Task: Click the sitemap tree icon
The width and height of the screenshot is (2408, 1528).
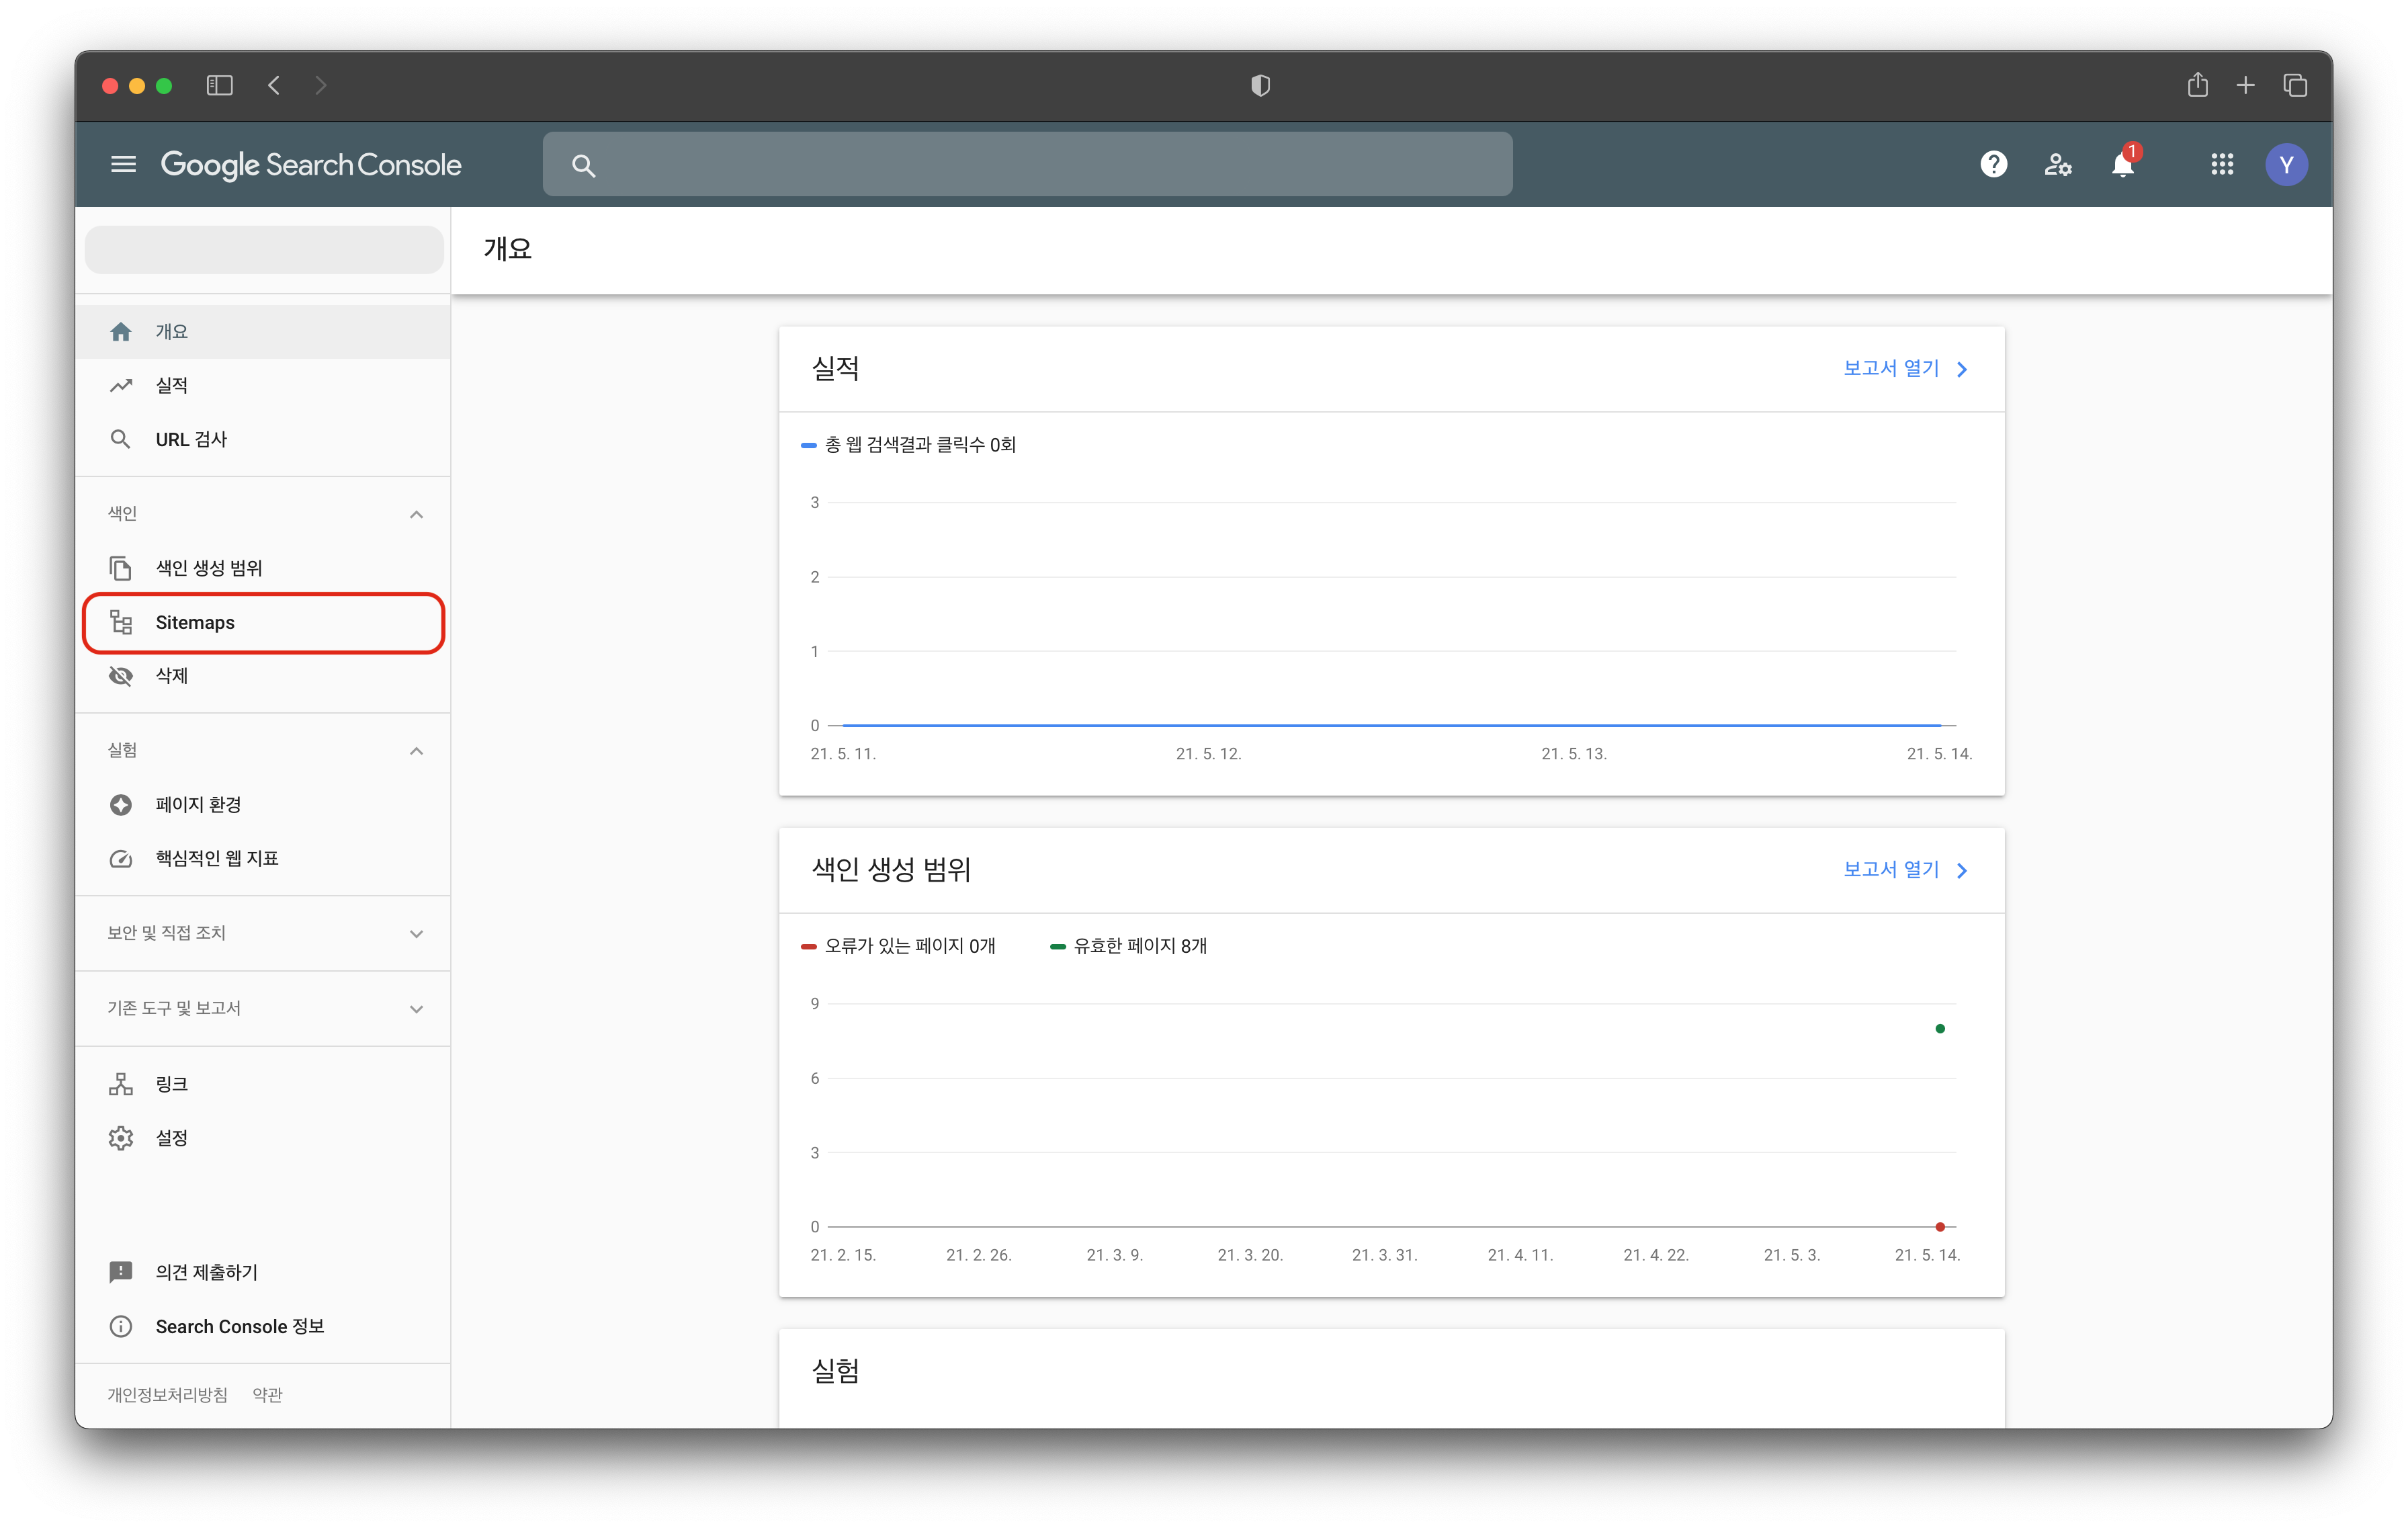Action: [121, 622]
